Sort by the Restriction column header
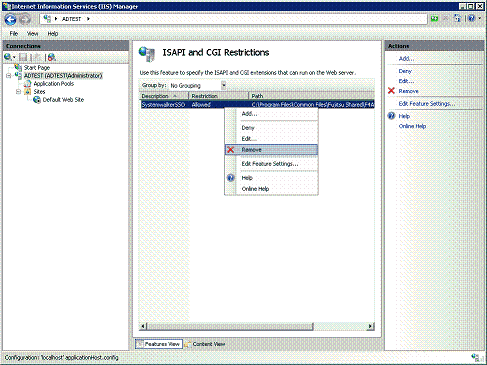Image resolution: width=487 pixels, height=365 pixels. tap(219, 96)
